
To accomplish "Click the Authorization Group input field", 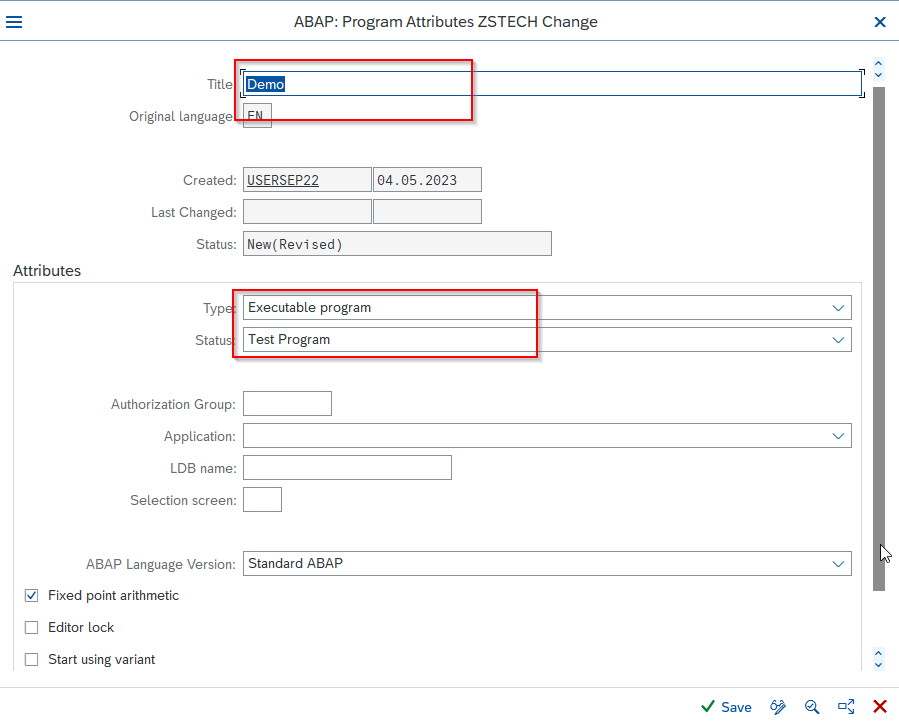I will 287,404.
